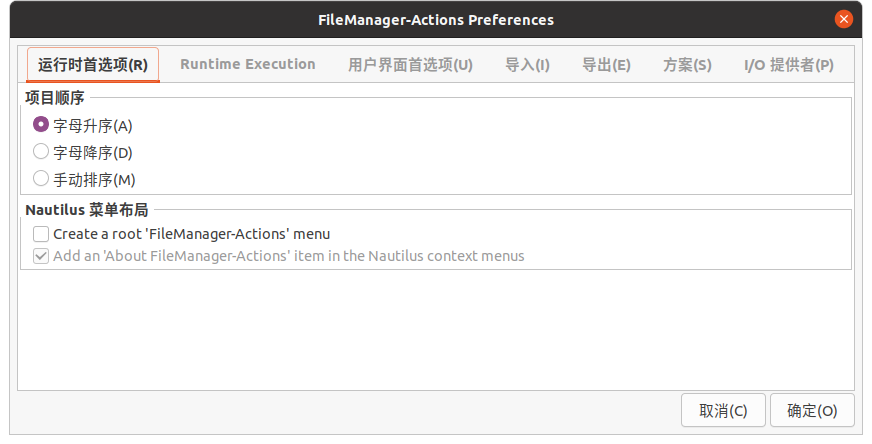
Task: Choose the 字母降序(D) sort option
Action: coord(41,152)
